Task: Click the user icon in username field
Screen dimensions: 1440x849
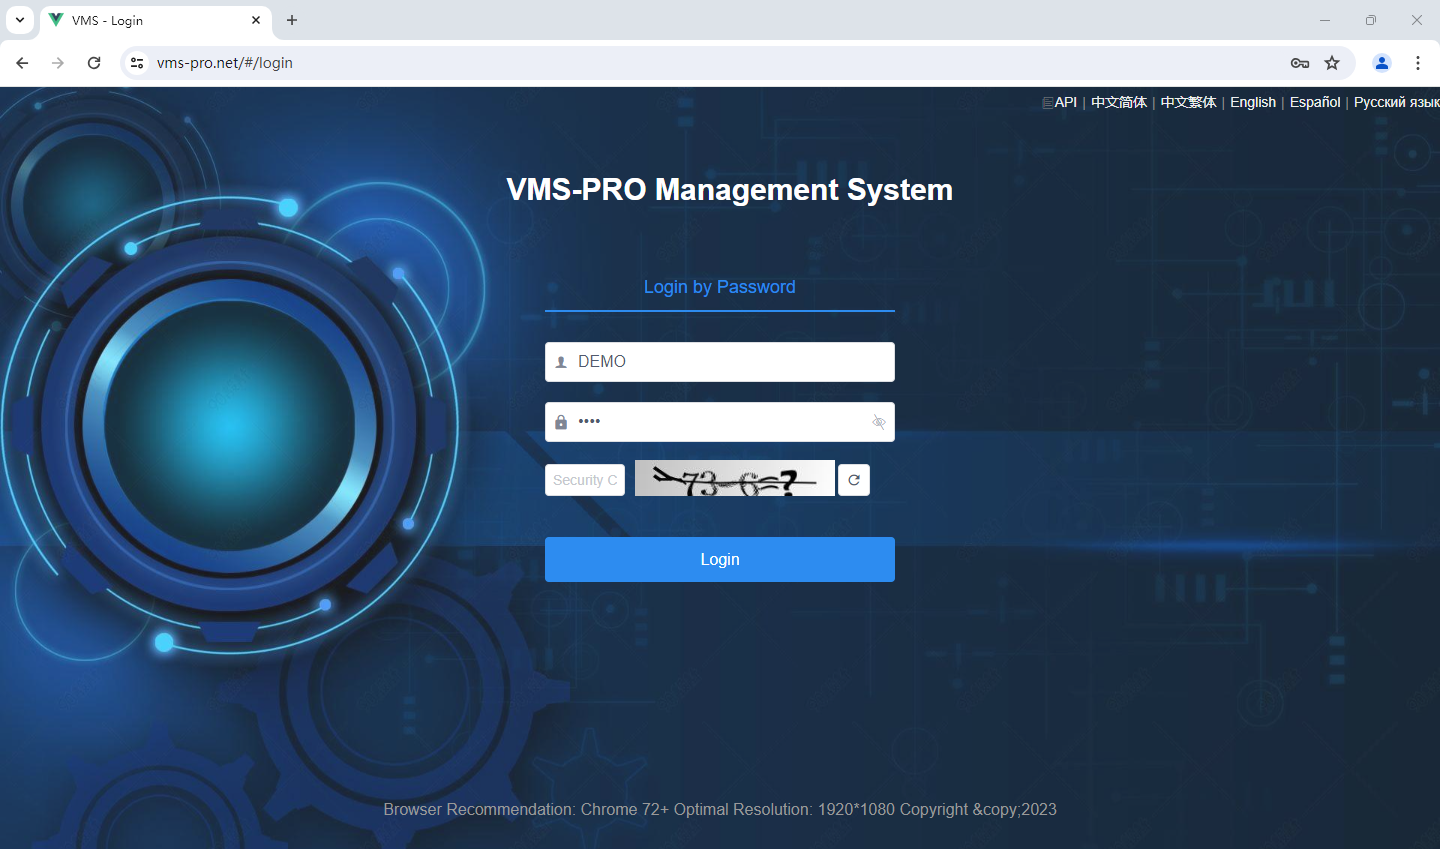Action: point(561,362)
